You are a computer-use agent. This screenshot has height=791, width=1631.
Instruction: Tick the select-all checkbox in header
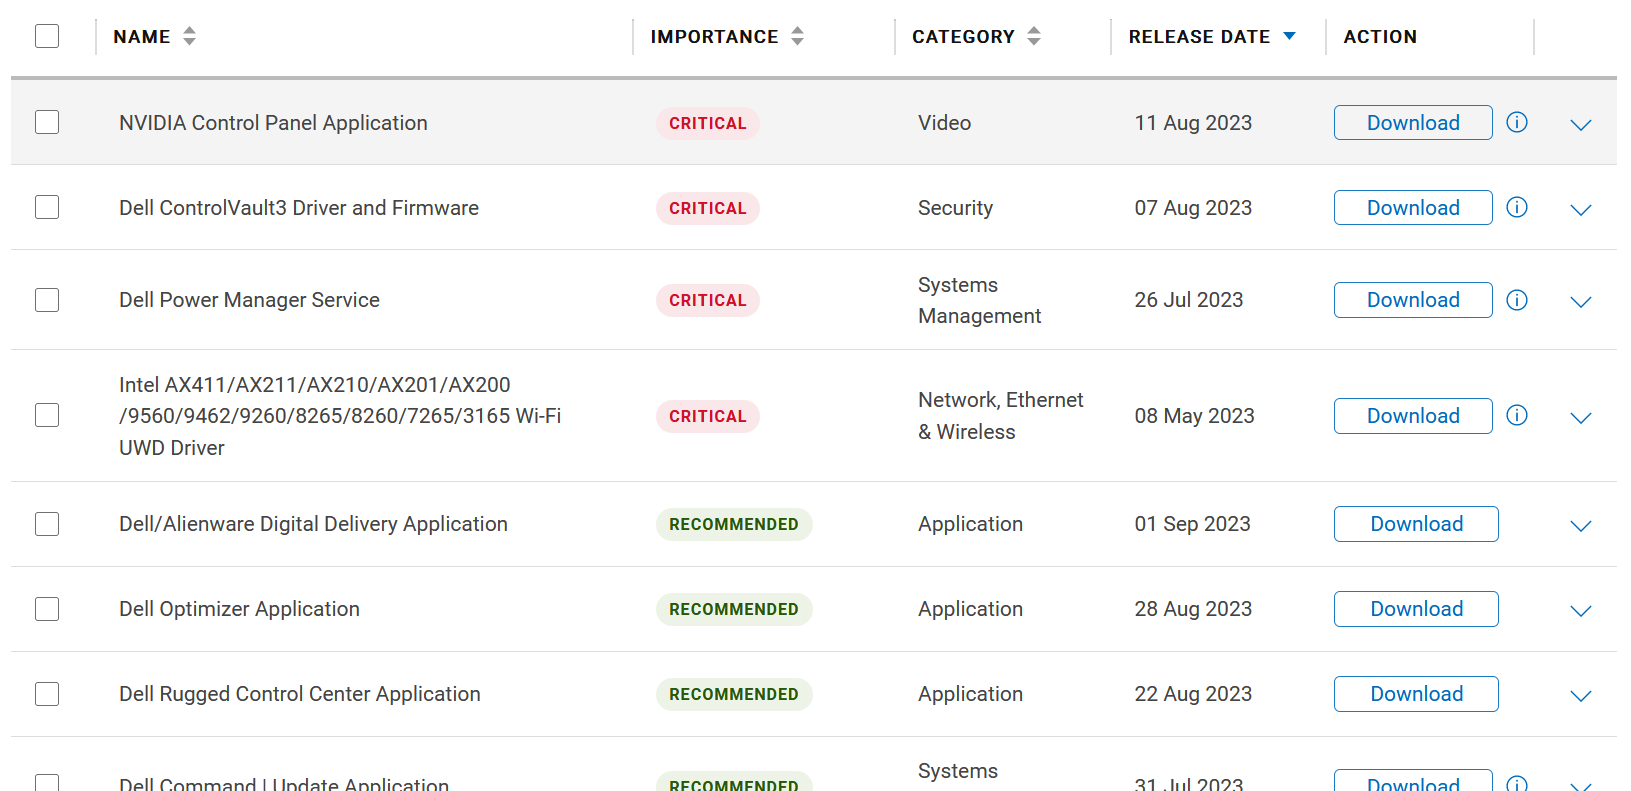(x=47, y=36)
